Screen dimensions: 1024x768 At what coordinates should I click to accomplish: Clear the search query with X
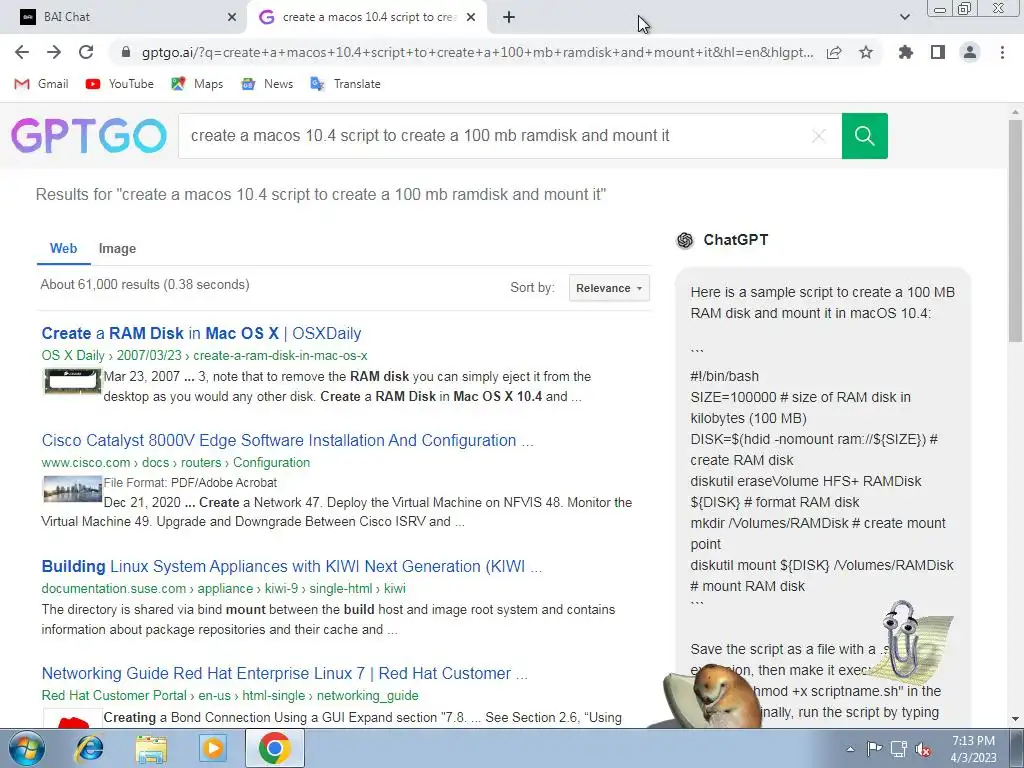818,136
